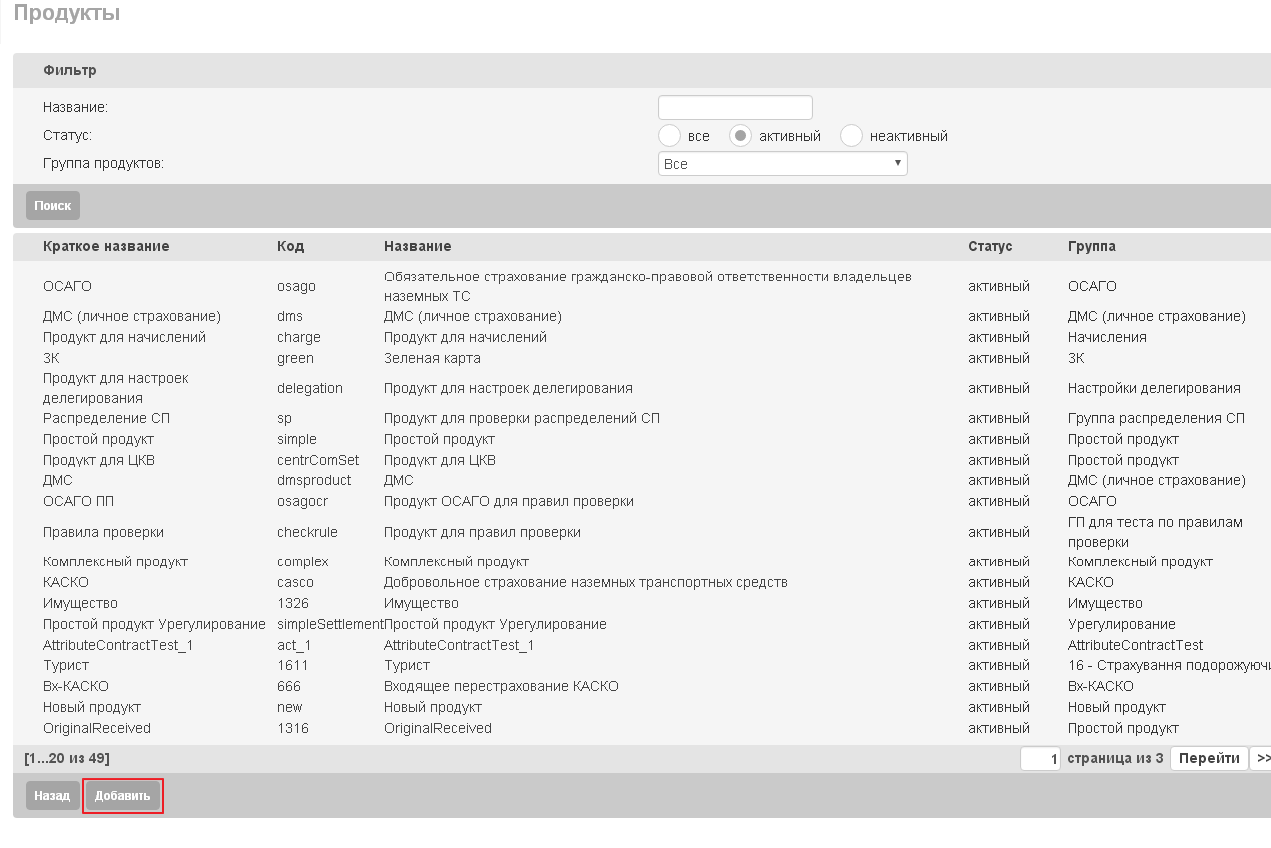Select the 'активный' status radio button

(740, 135)
